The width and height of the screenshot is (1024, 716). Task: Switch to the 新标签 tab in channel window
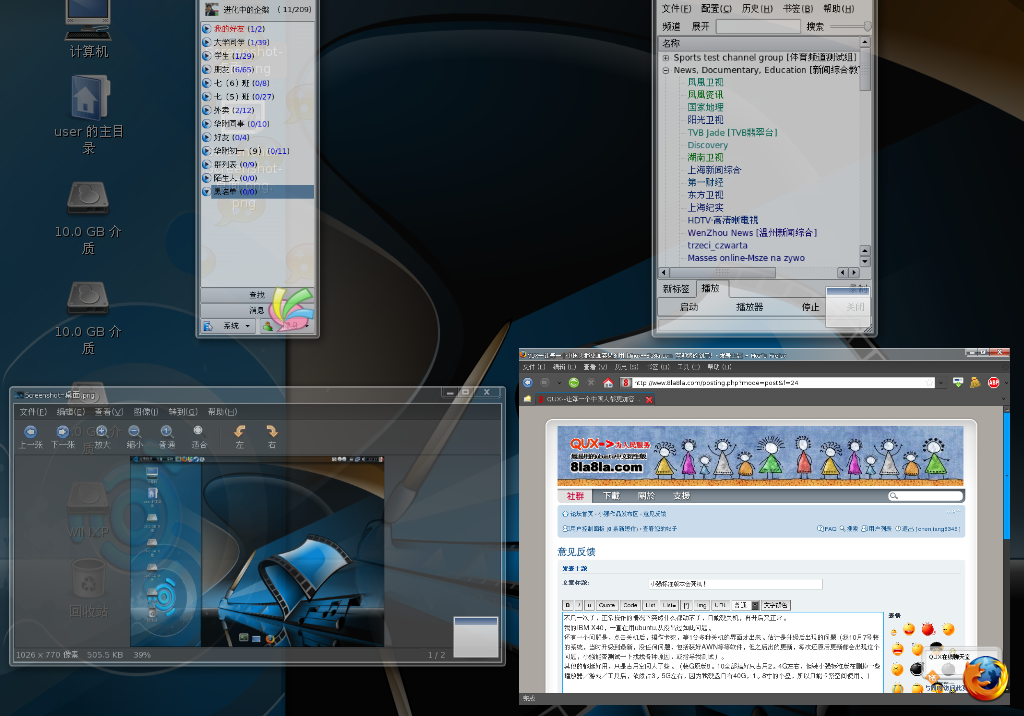pyautogui.click(x=676, y=289)
